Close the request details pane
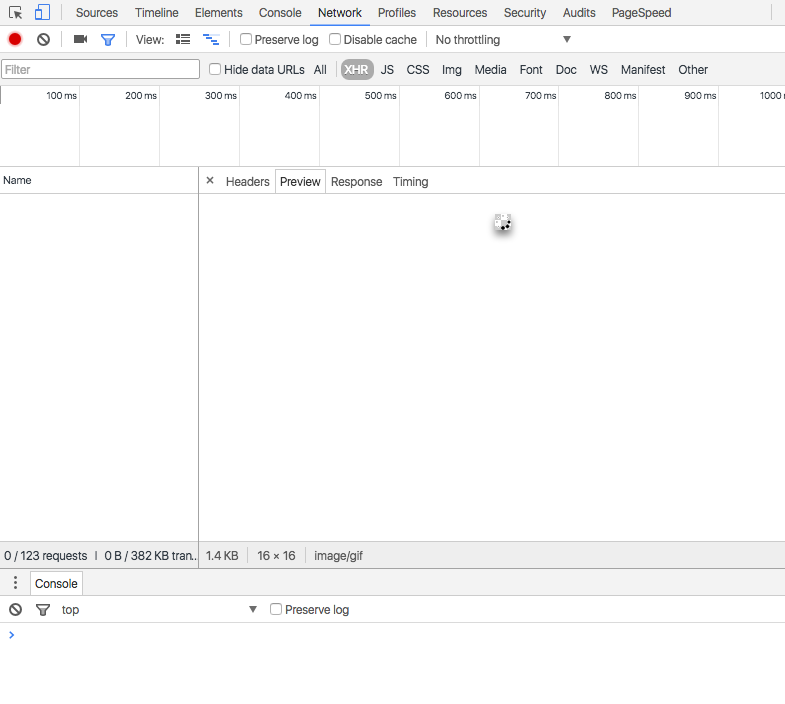This screenshot has height=704, width=785. 210,180
